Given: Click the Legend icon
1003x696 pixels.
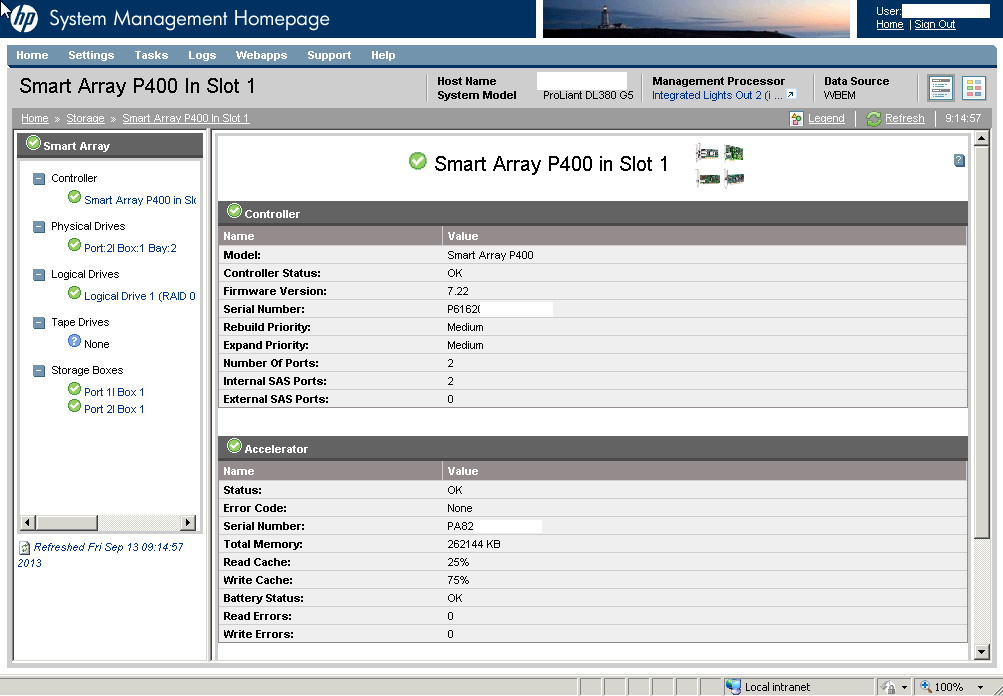Looking at the screenshot, I should pyautogui.click(x=796, y=119).
